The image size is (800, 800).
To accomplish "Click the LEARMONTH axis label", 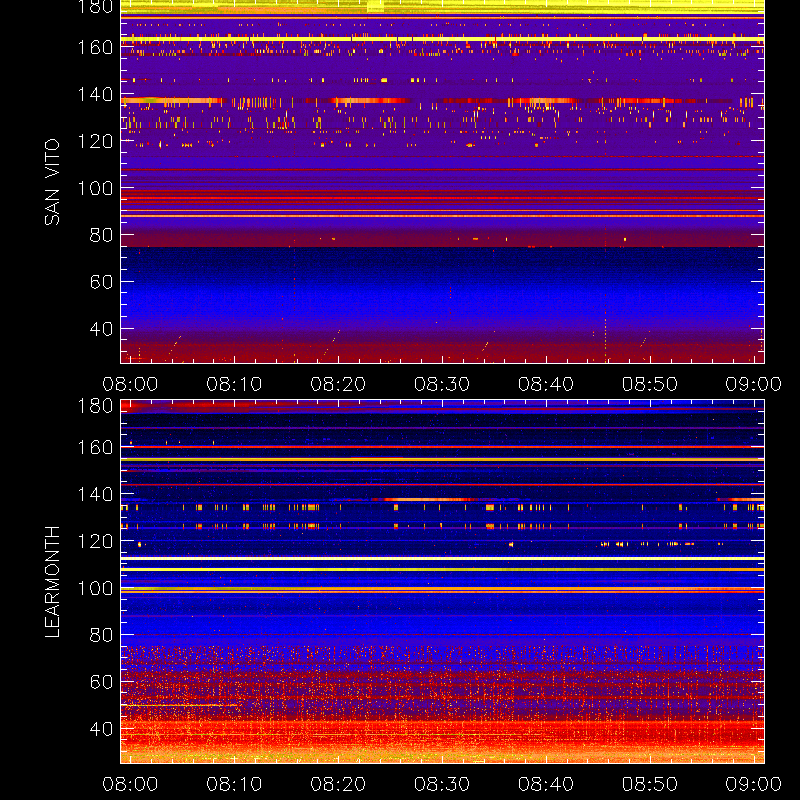I will (52, 582).
